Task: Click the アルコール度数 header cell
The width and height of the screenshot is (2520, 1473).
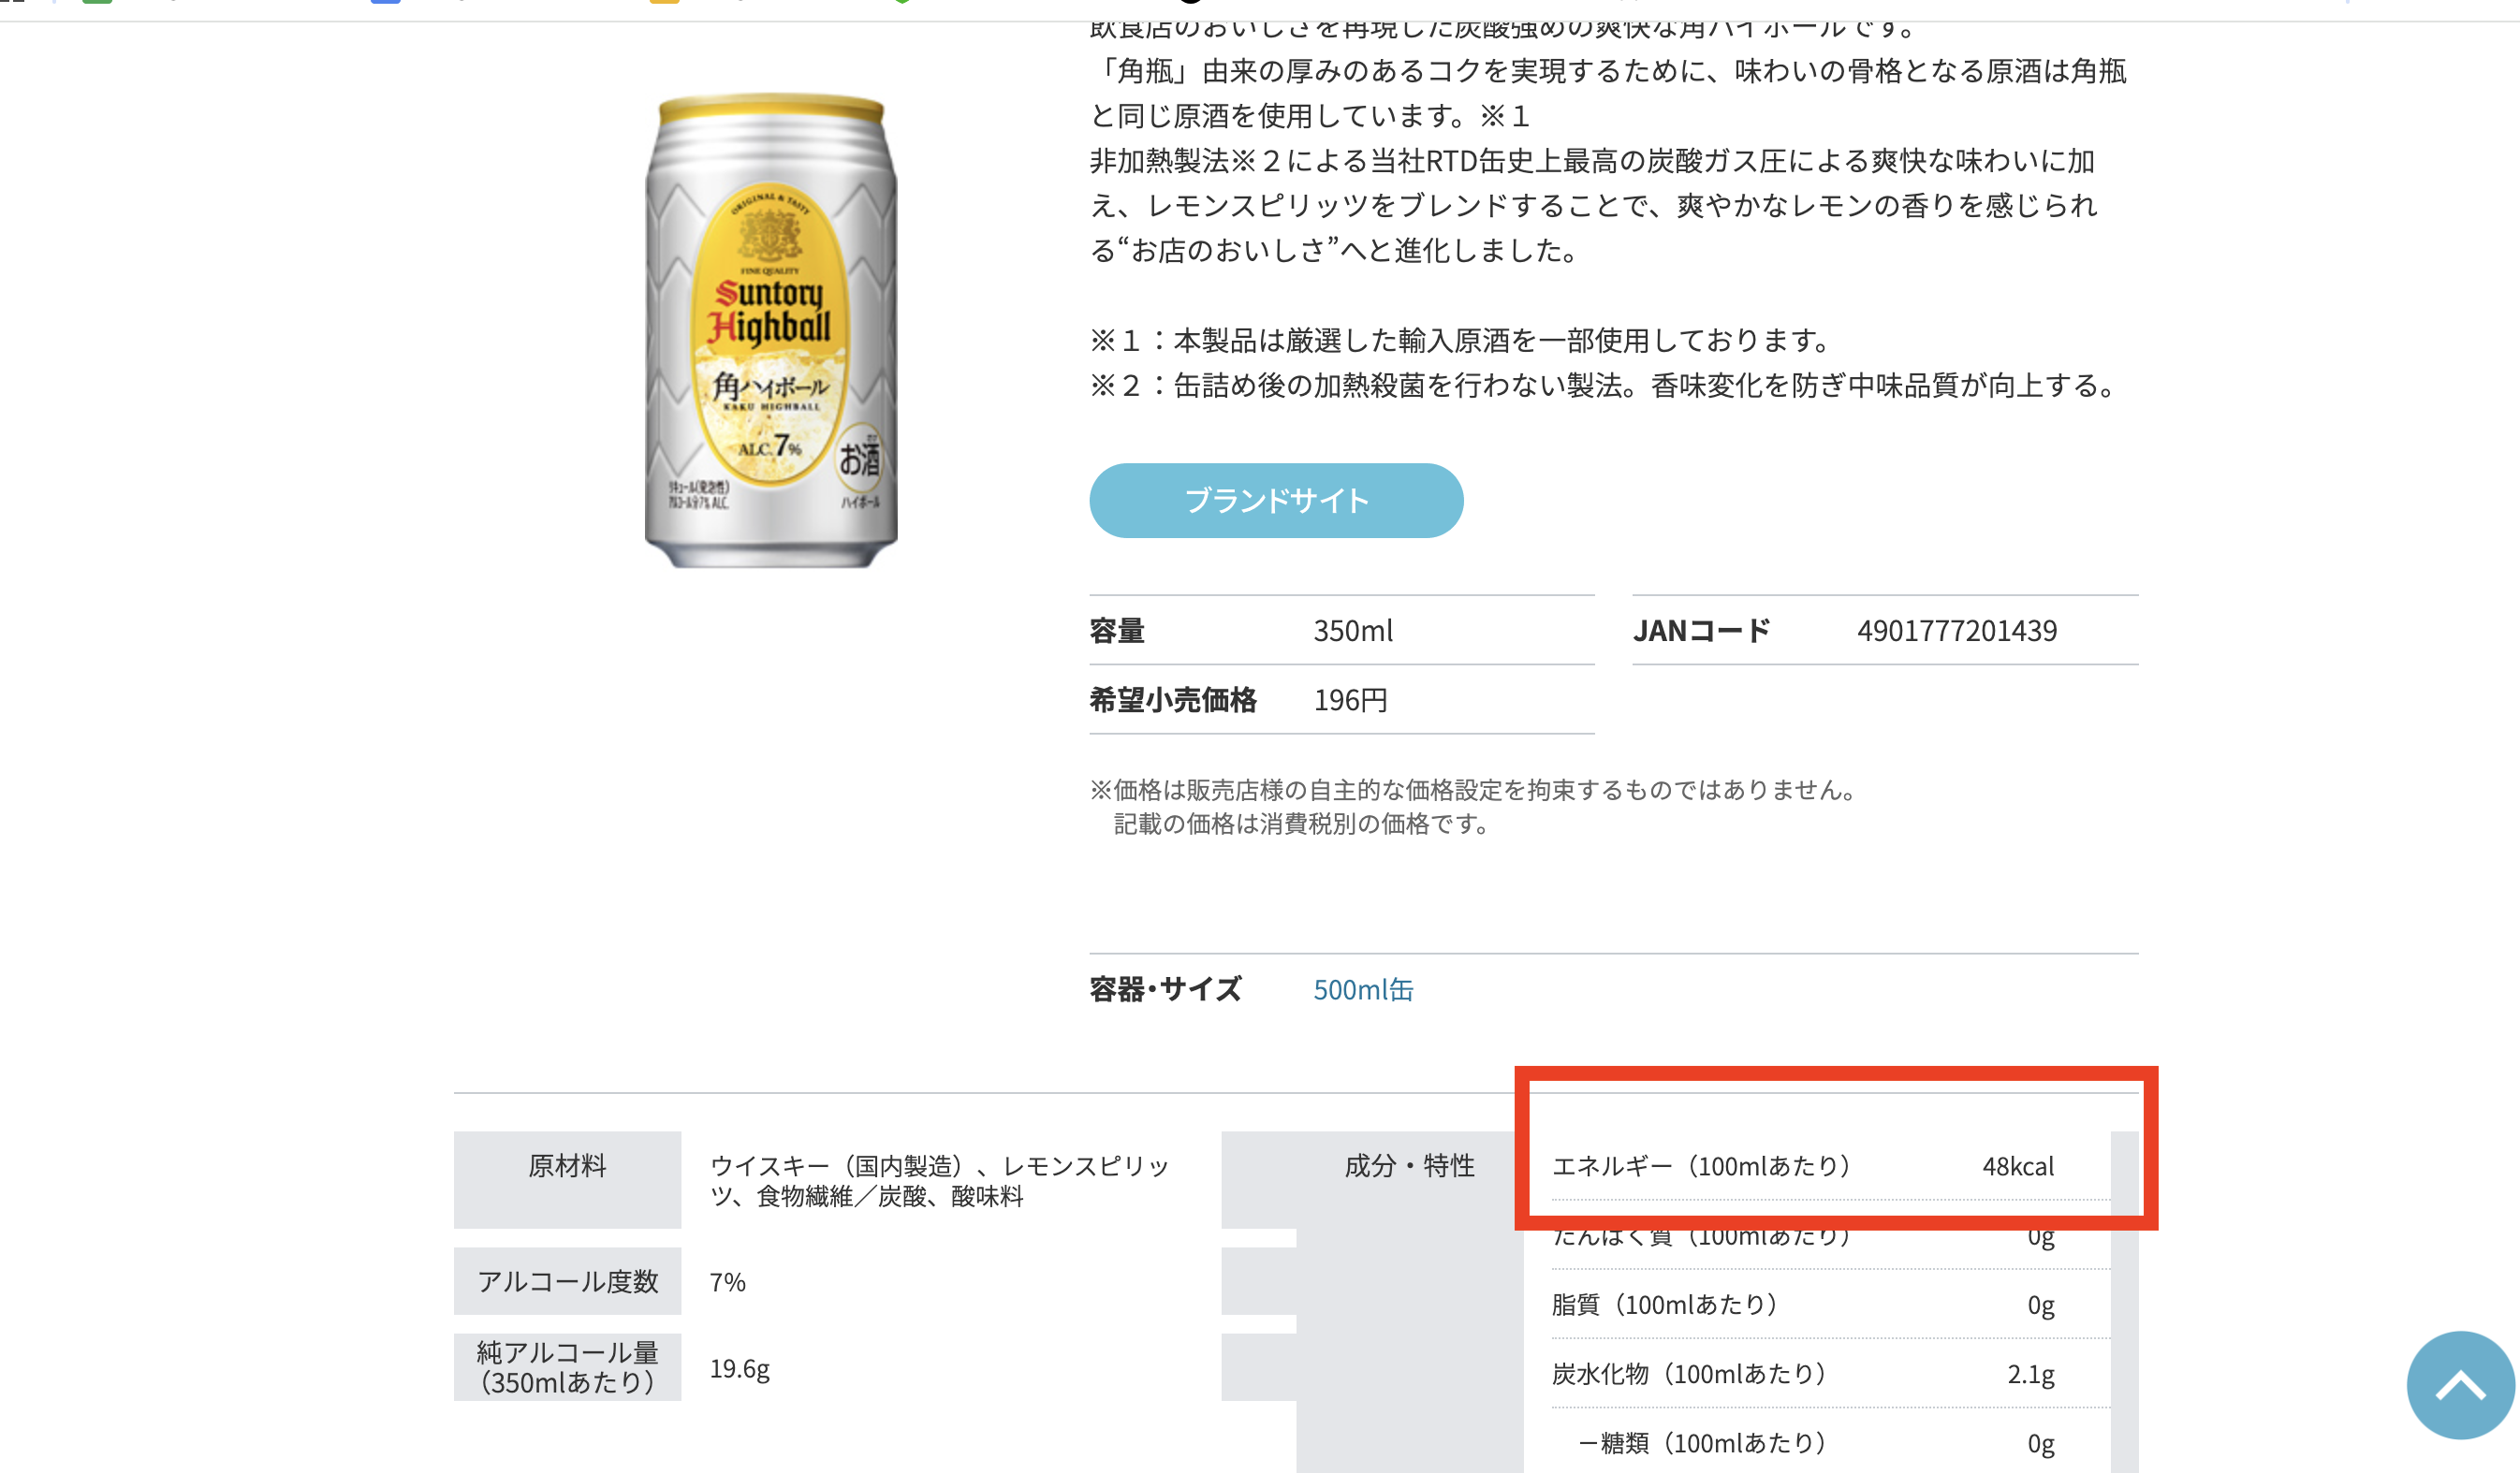Action: (x=567, y=1281)
